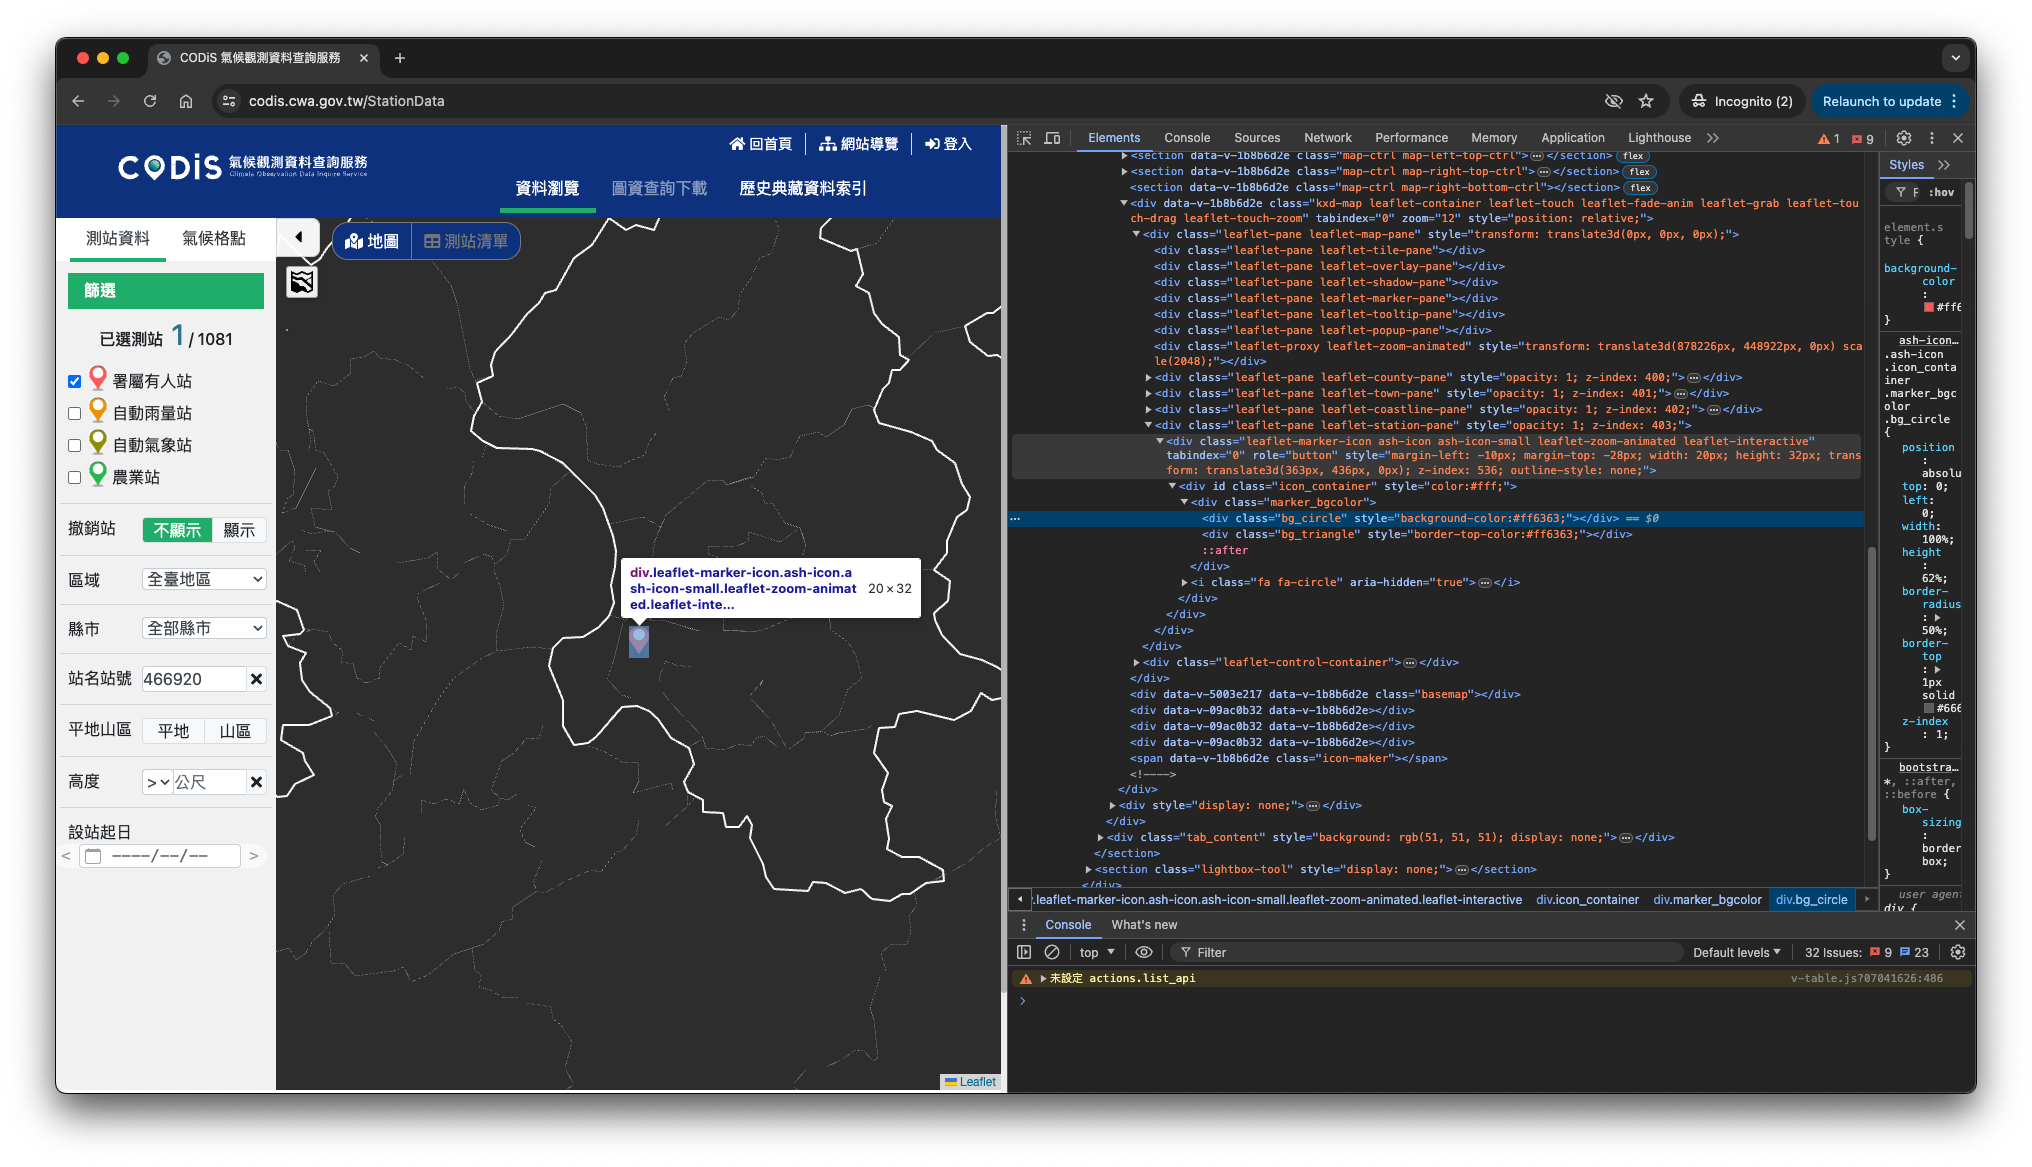Expand the leaflet-control-container div node
The width and height of the screenshot is (2032, 1167).
click(x=1136, y=662)
